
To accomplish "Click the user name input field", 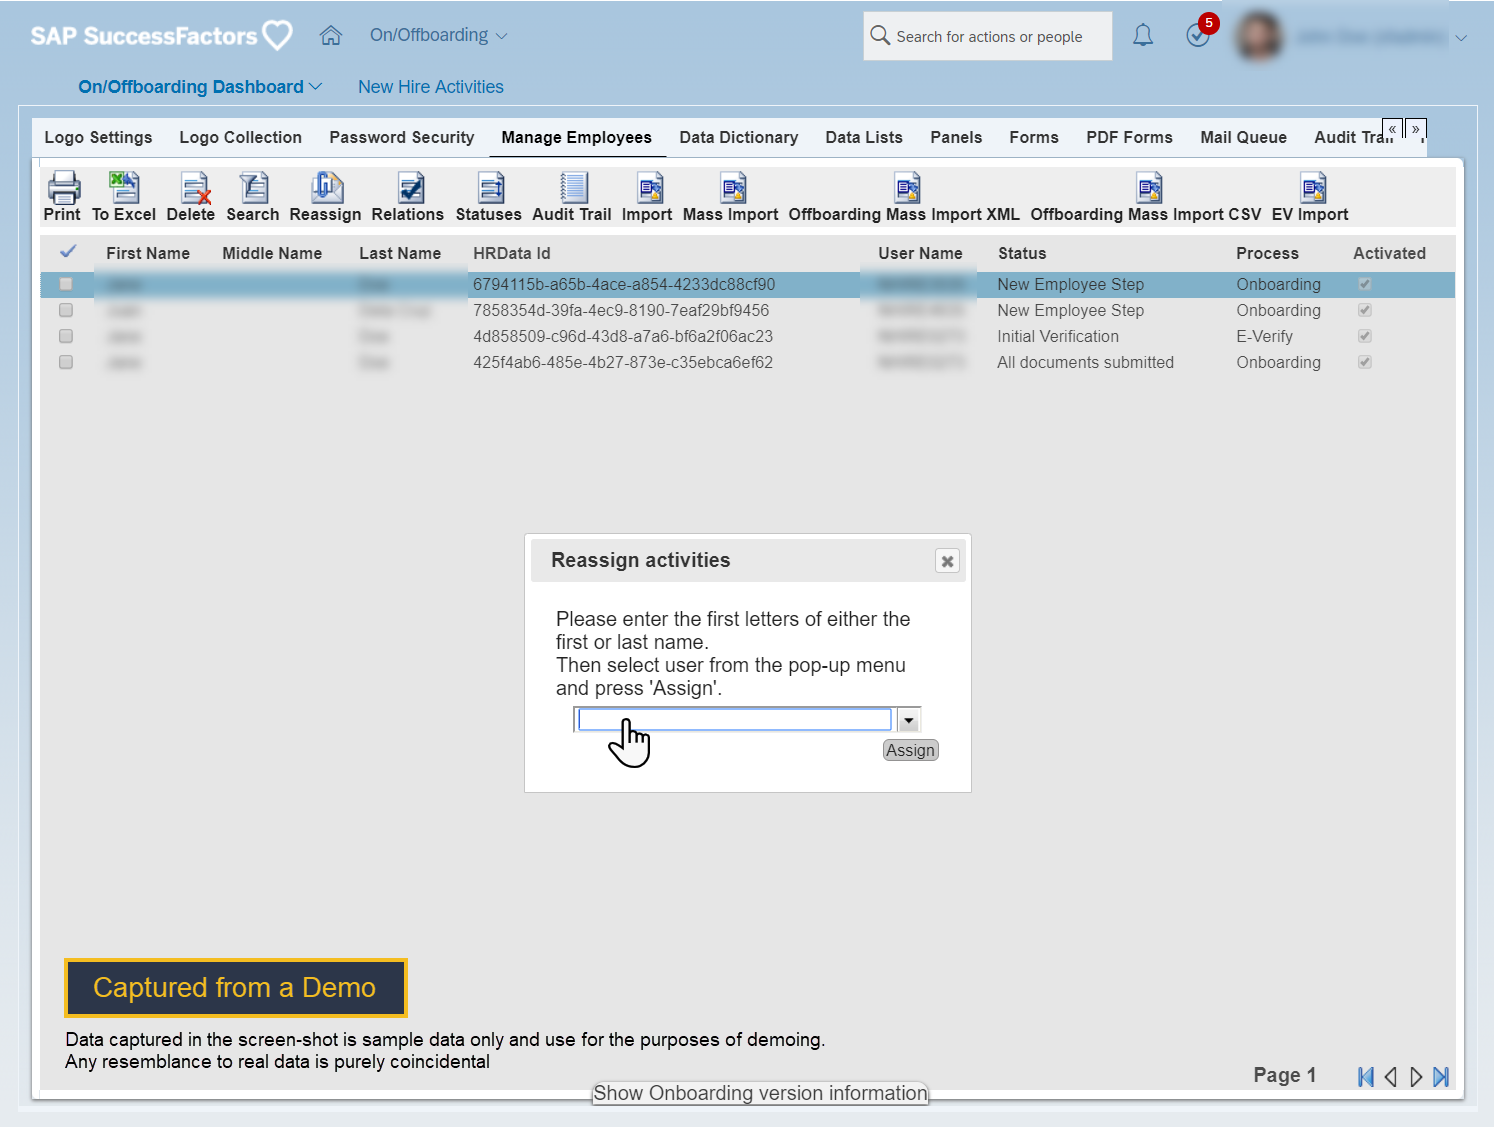I will click(x=734, y=720).
